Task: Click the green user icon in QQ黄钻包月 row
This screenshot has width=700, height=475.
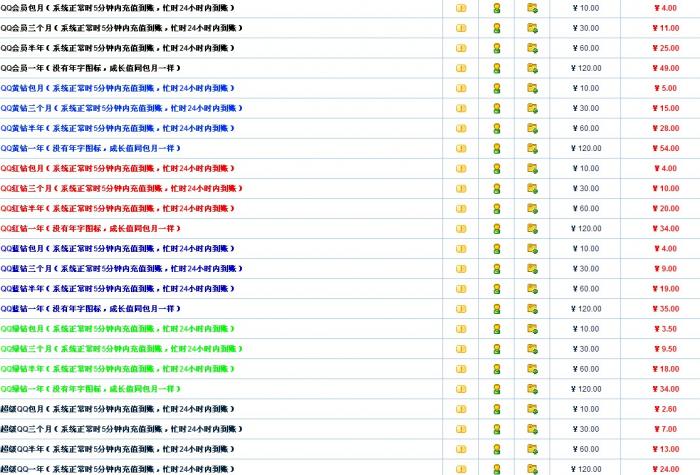Action: 496,88
